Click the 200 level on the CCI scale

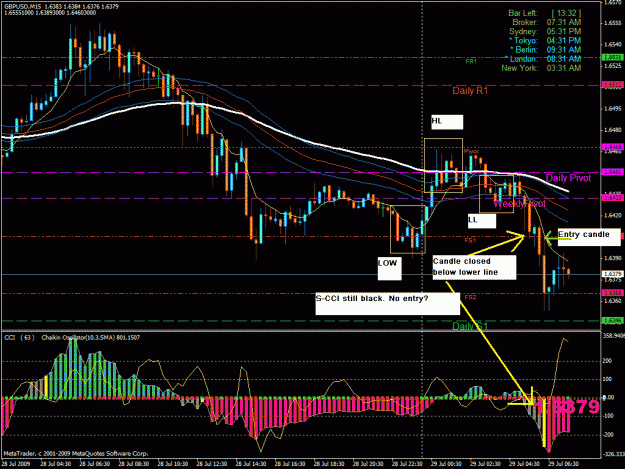click(x=607, y=361)
